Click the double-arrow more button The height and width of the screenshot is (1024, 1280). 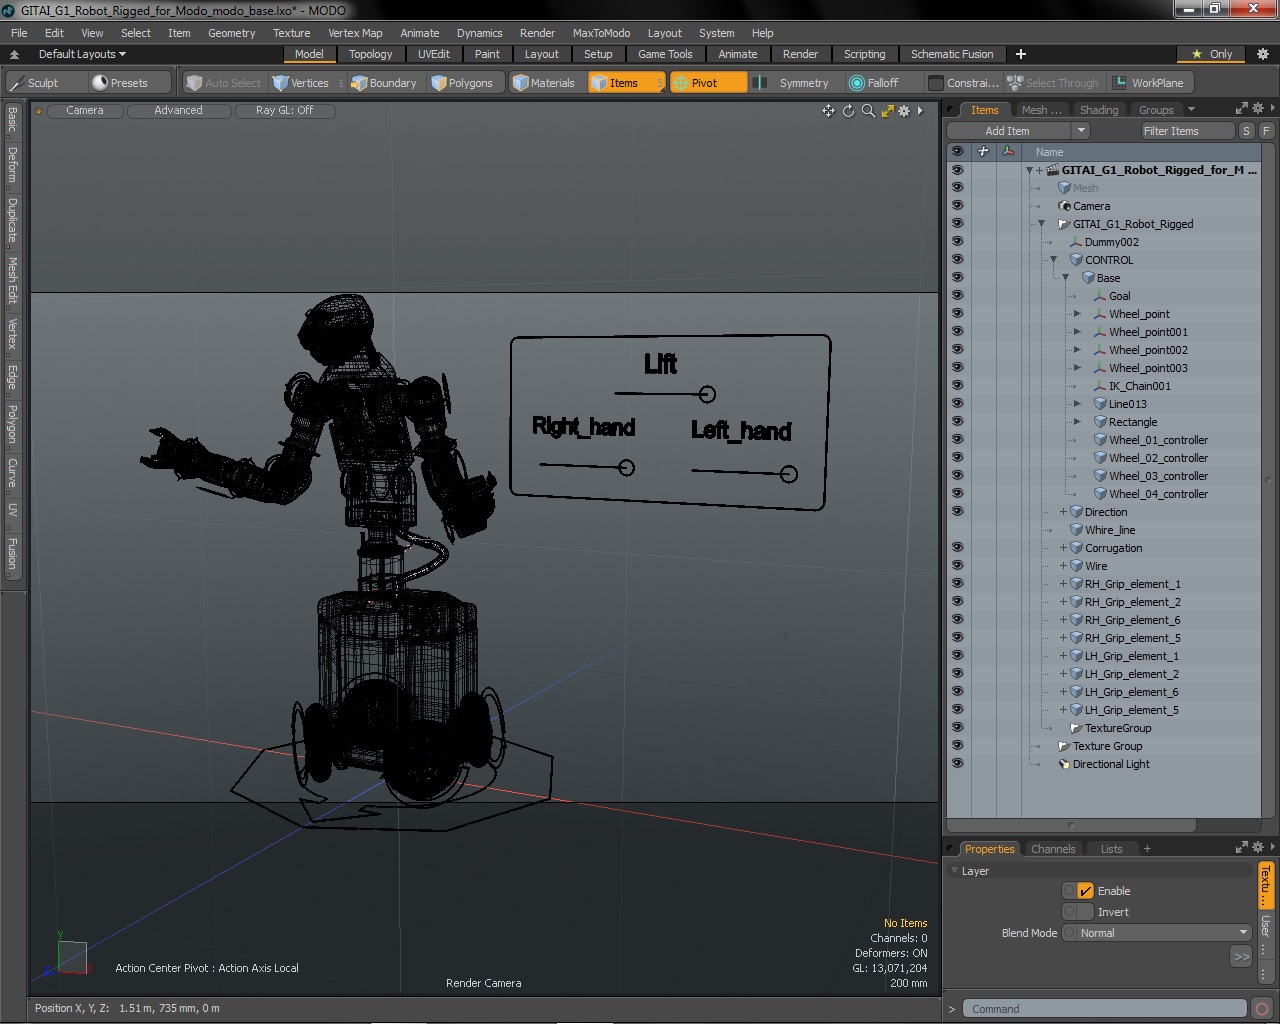(1241, 957)
